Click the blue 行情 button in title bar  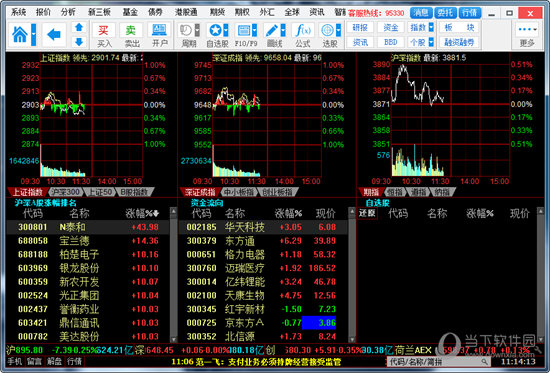(470, 13)
